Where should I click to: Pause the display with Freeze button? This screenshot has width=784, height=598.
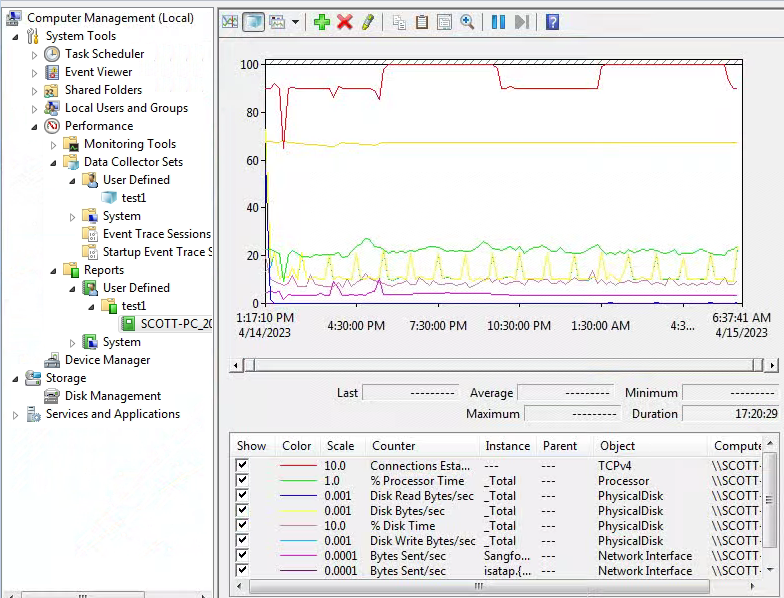coord(498,22)
